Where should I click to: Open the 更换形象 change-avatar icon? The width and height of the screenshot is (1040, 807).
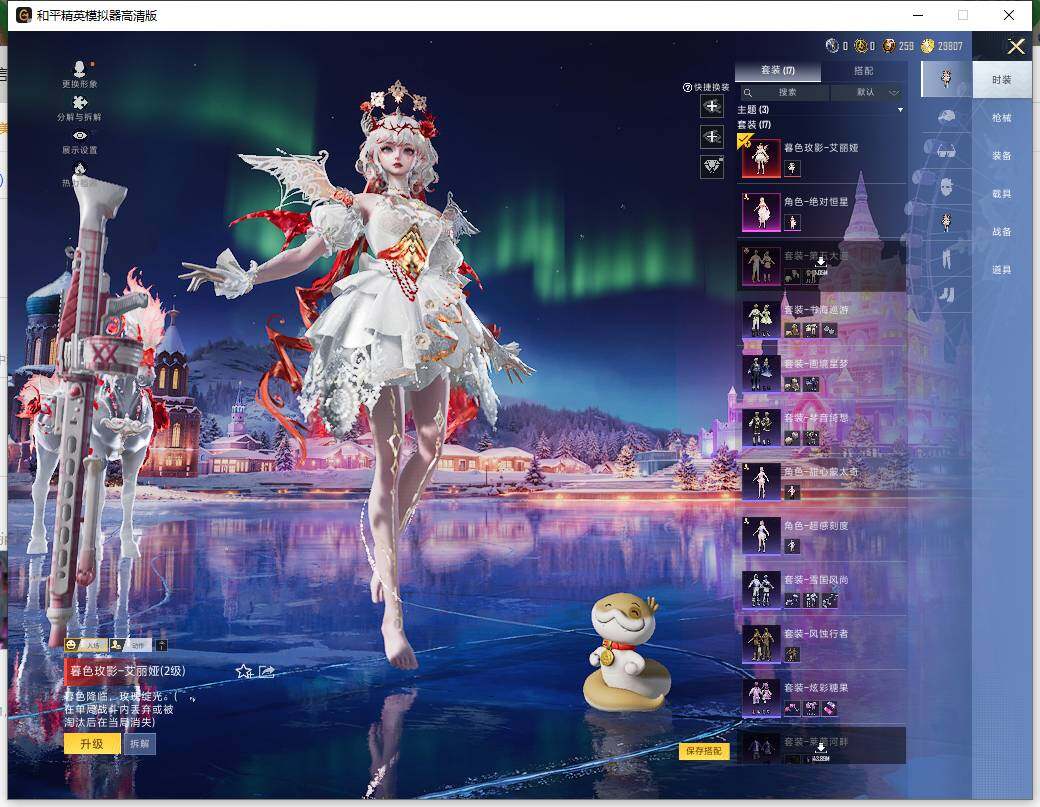point(80,69)
